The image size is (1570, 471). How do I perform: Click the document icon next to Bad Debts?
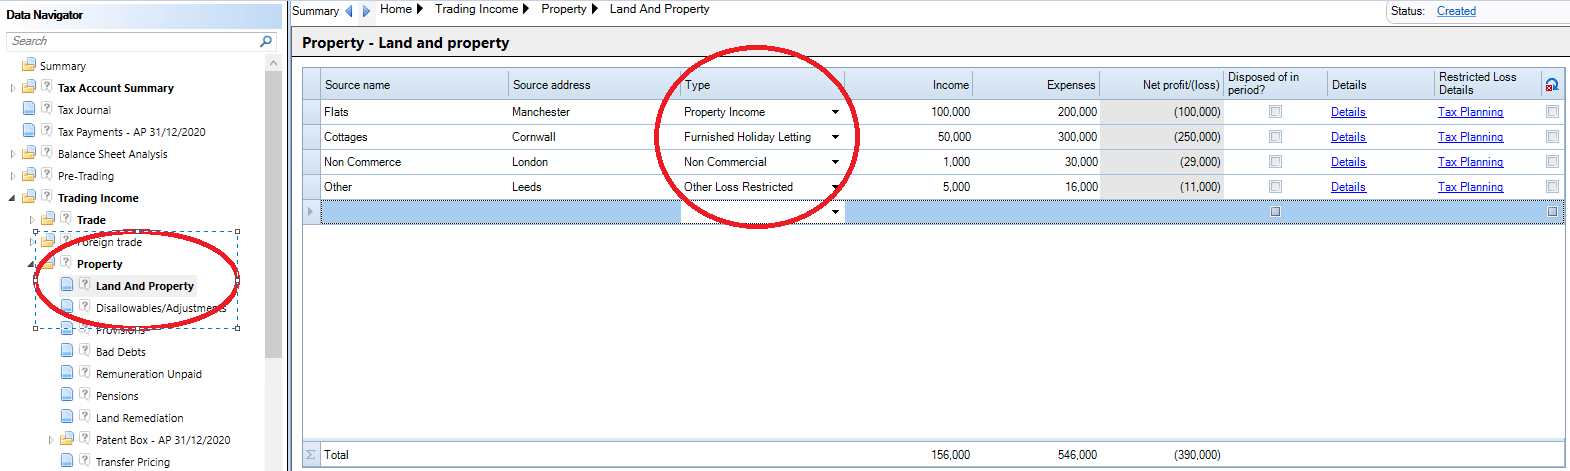67,351
